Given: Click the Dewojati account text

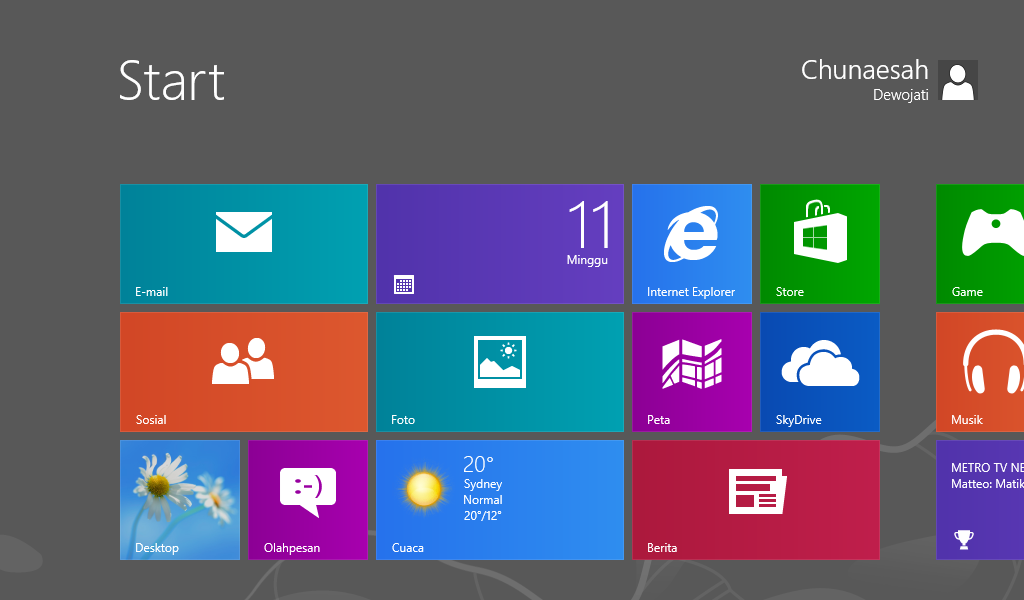Looking at the screenshot, I should [901, 95].
